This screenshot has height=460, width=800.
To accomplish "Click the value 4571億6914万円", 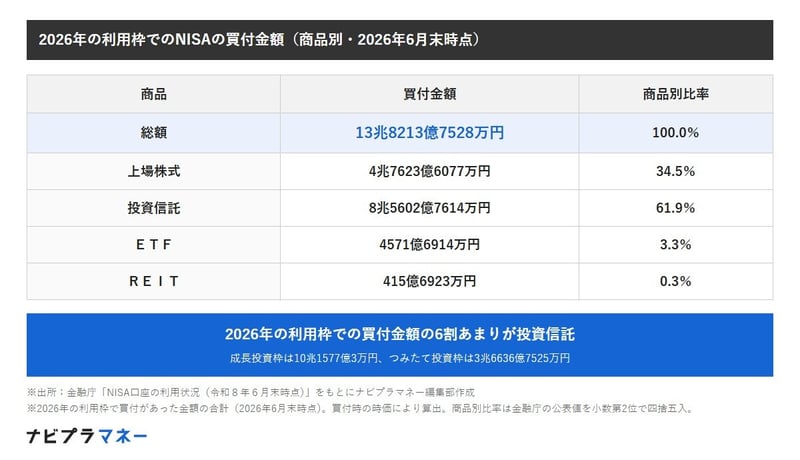I will coord(430,245).
